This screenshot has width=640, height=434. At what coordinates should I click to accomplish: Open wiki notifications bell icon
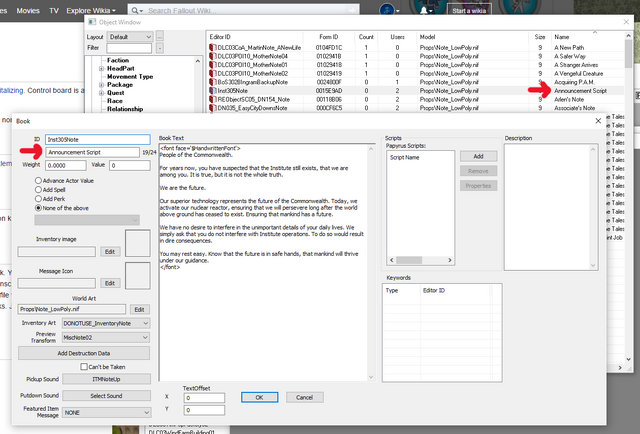pyautogui.click(x=424, y=10)
